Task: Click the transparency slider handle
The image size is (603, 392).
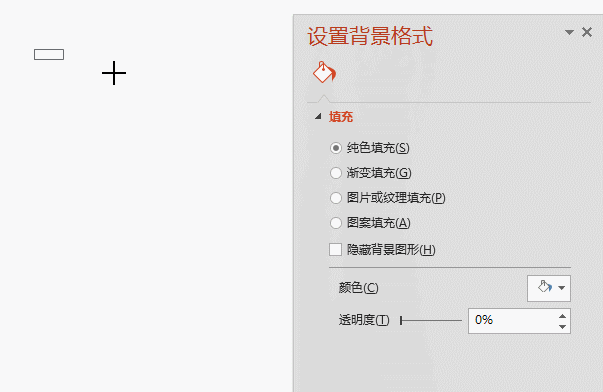Action: pyautogui.click(x=401, y=320)
